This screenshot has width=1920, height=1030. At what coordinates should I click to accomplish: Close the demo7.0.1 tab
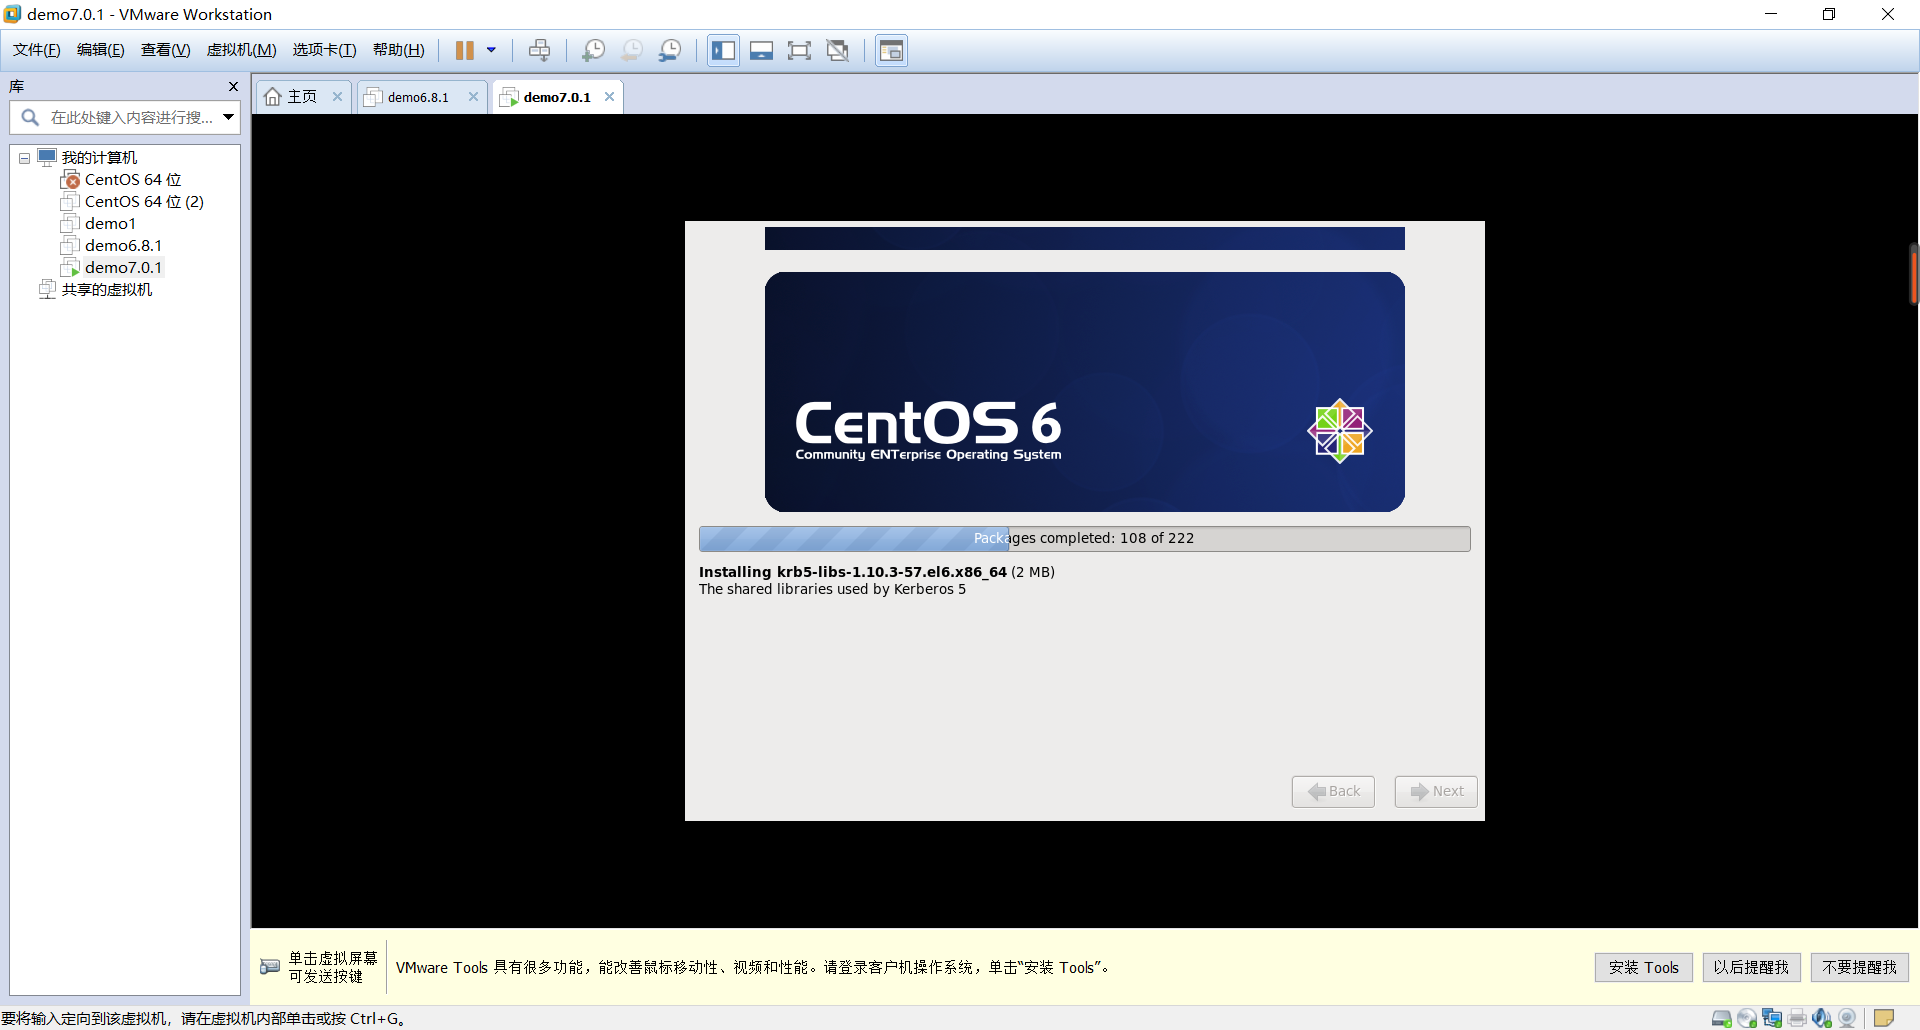point(609,97)
